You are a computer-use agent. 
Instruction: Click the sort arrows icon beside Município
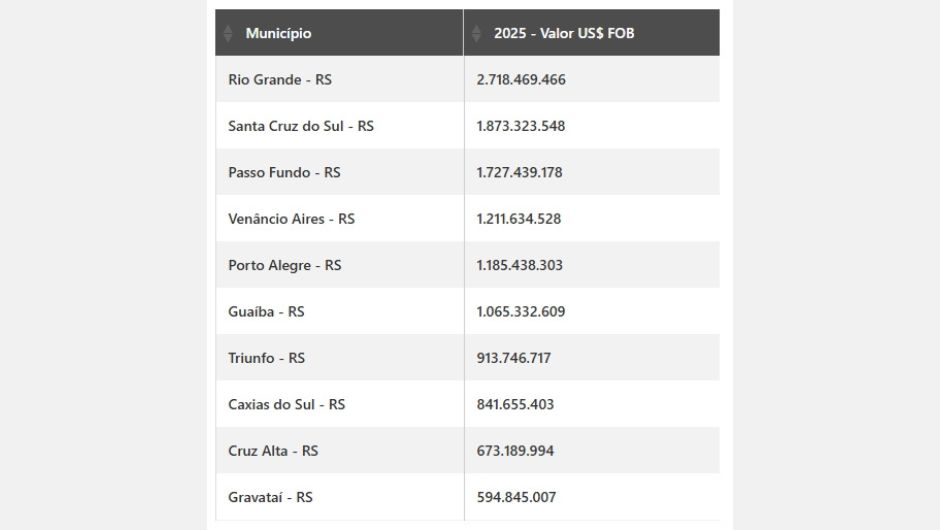[228, 33]
